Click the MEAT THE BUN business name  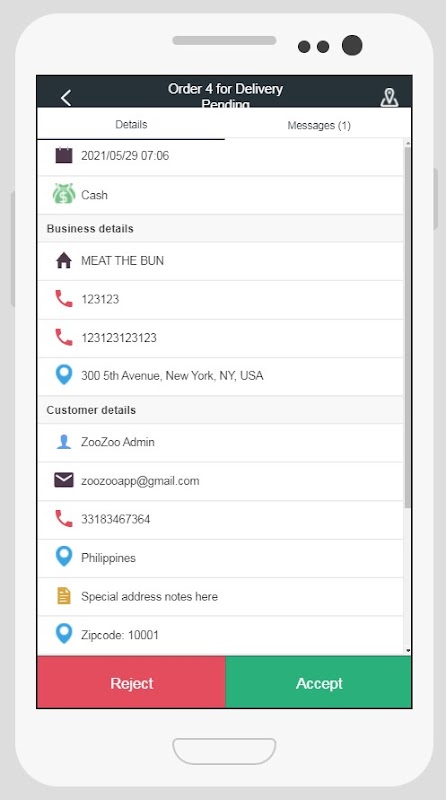[122, 261]
